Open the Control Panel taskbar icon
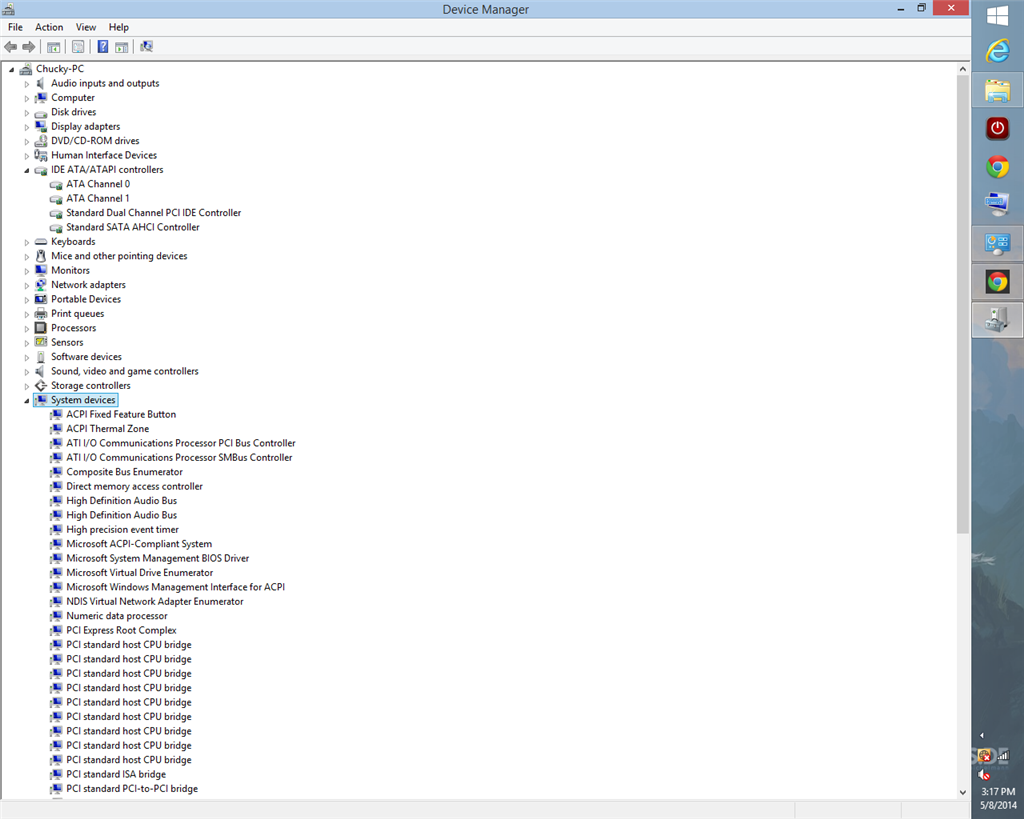The height and width of the screenshot is (819, 1024). click(997, 244)
